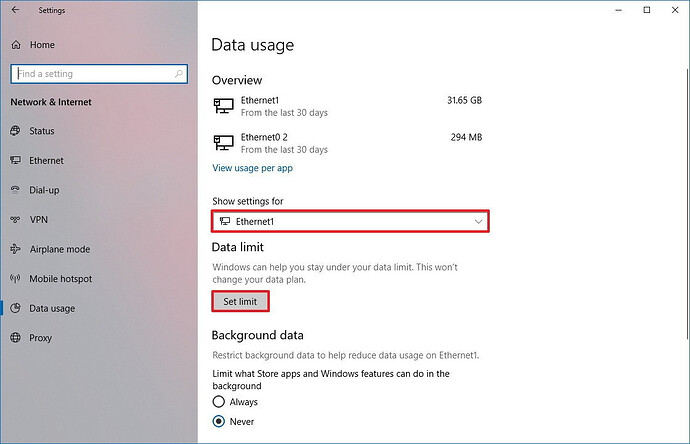Go to Proxy settings

40,338
